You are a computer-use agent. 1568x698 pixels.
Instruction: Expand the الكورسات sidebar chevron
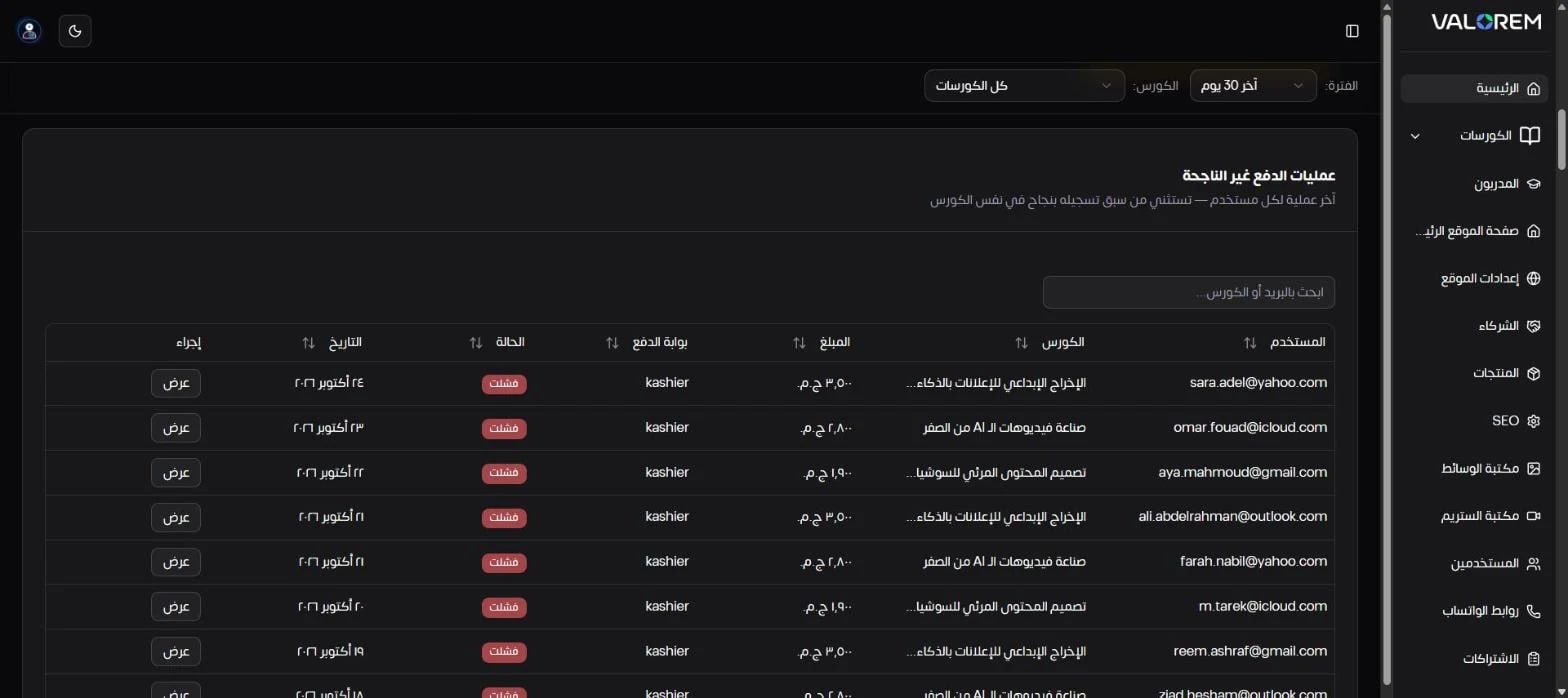coord(1414,136)
